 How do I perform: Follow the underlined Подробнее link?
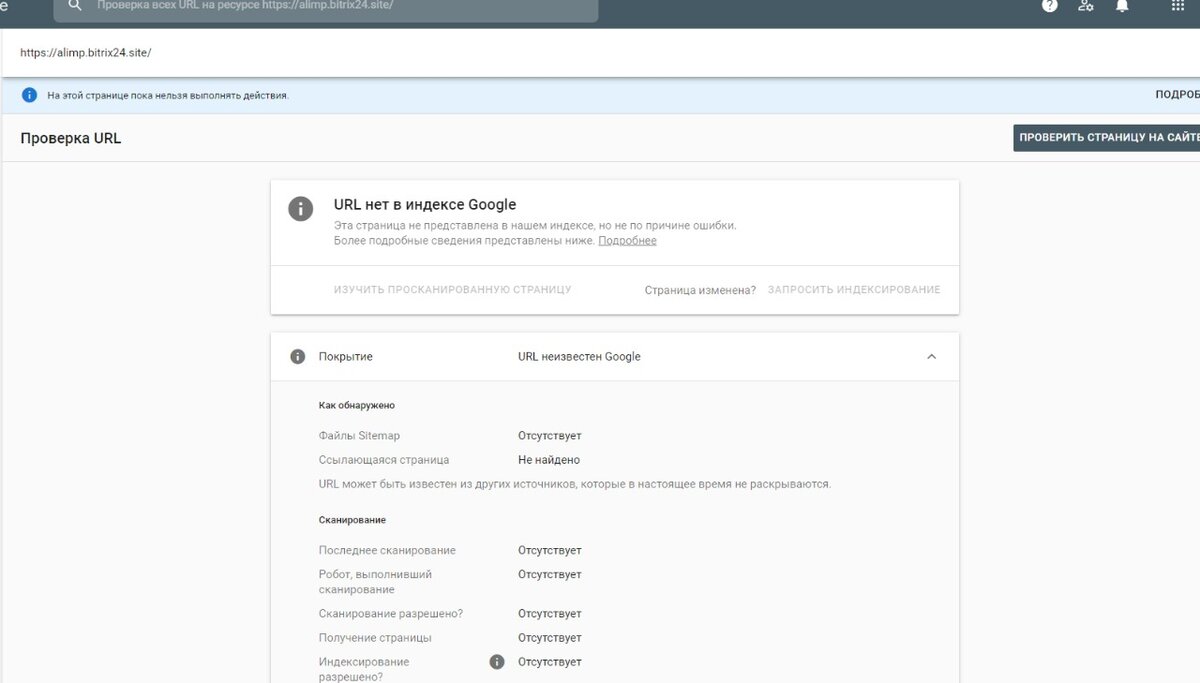pyautogui.click(x=627, y=241)
